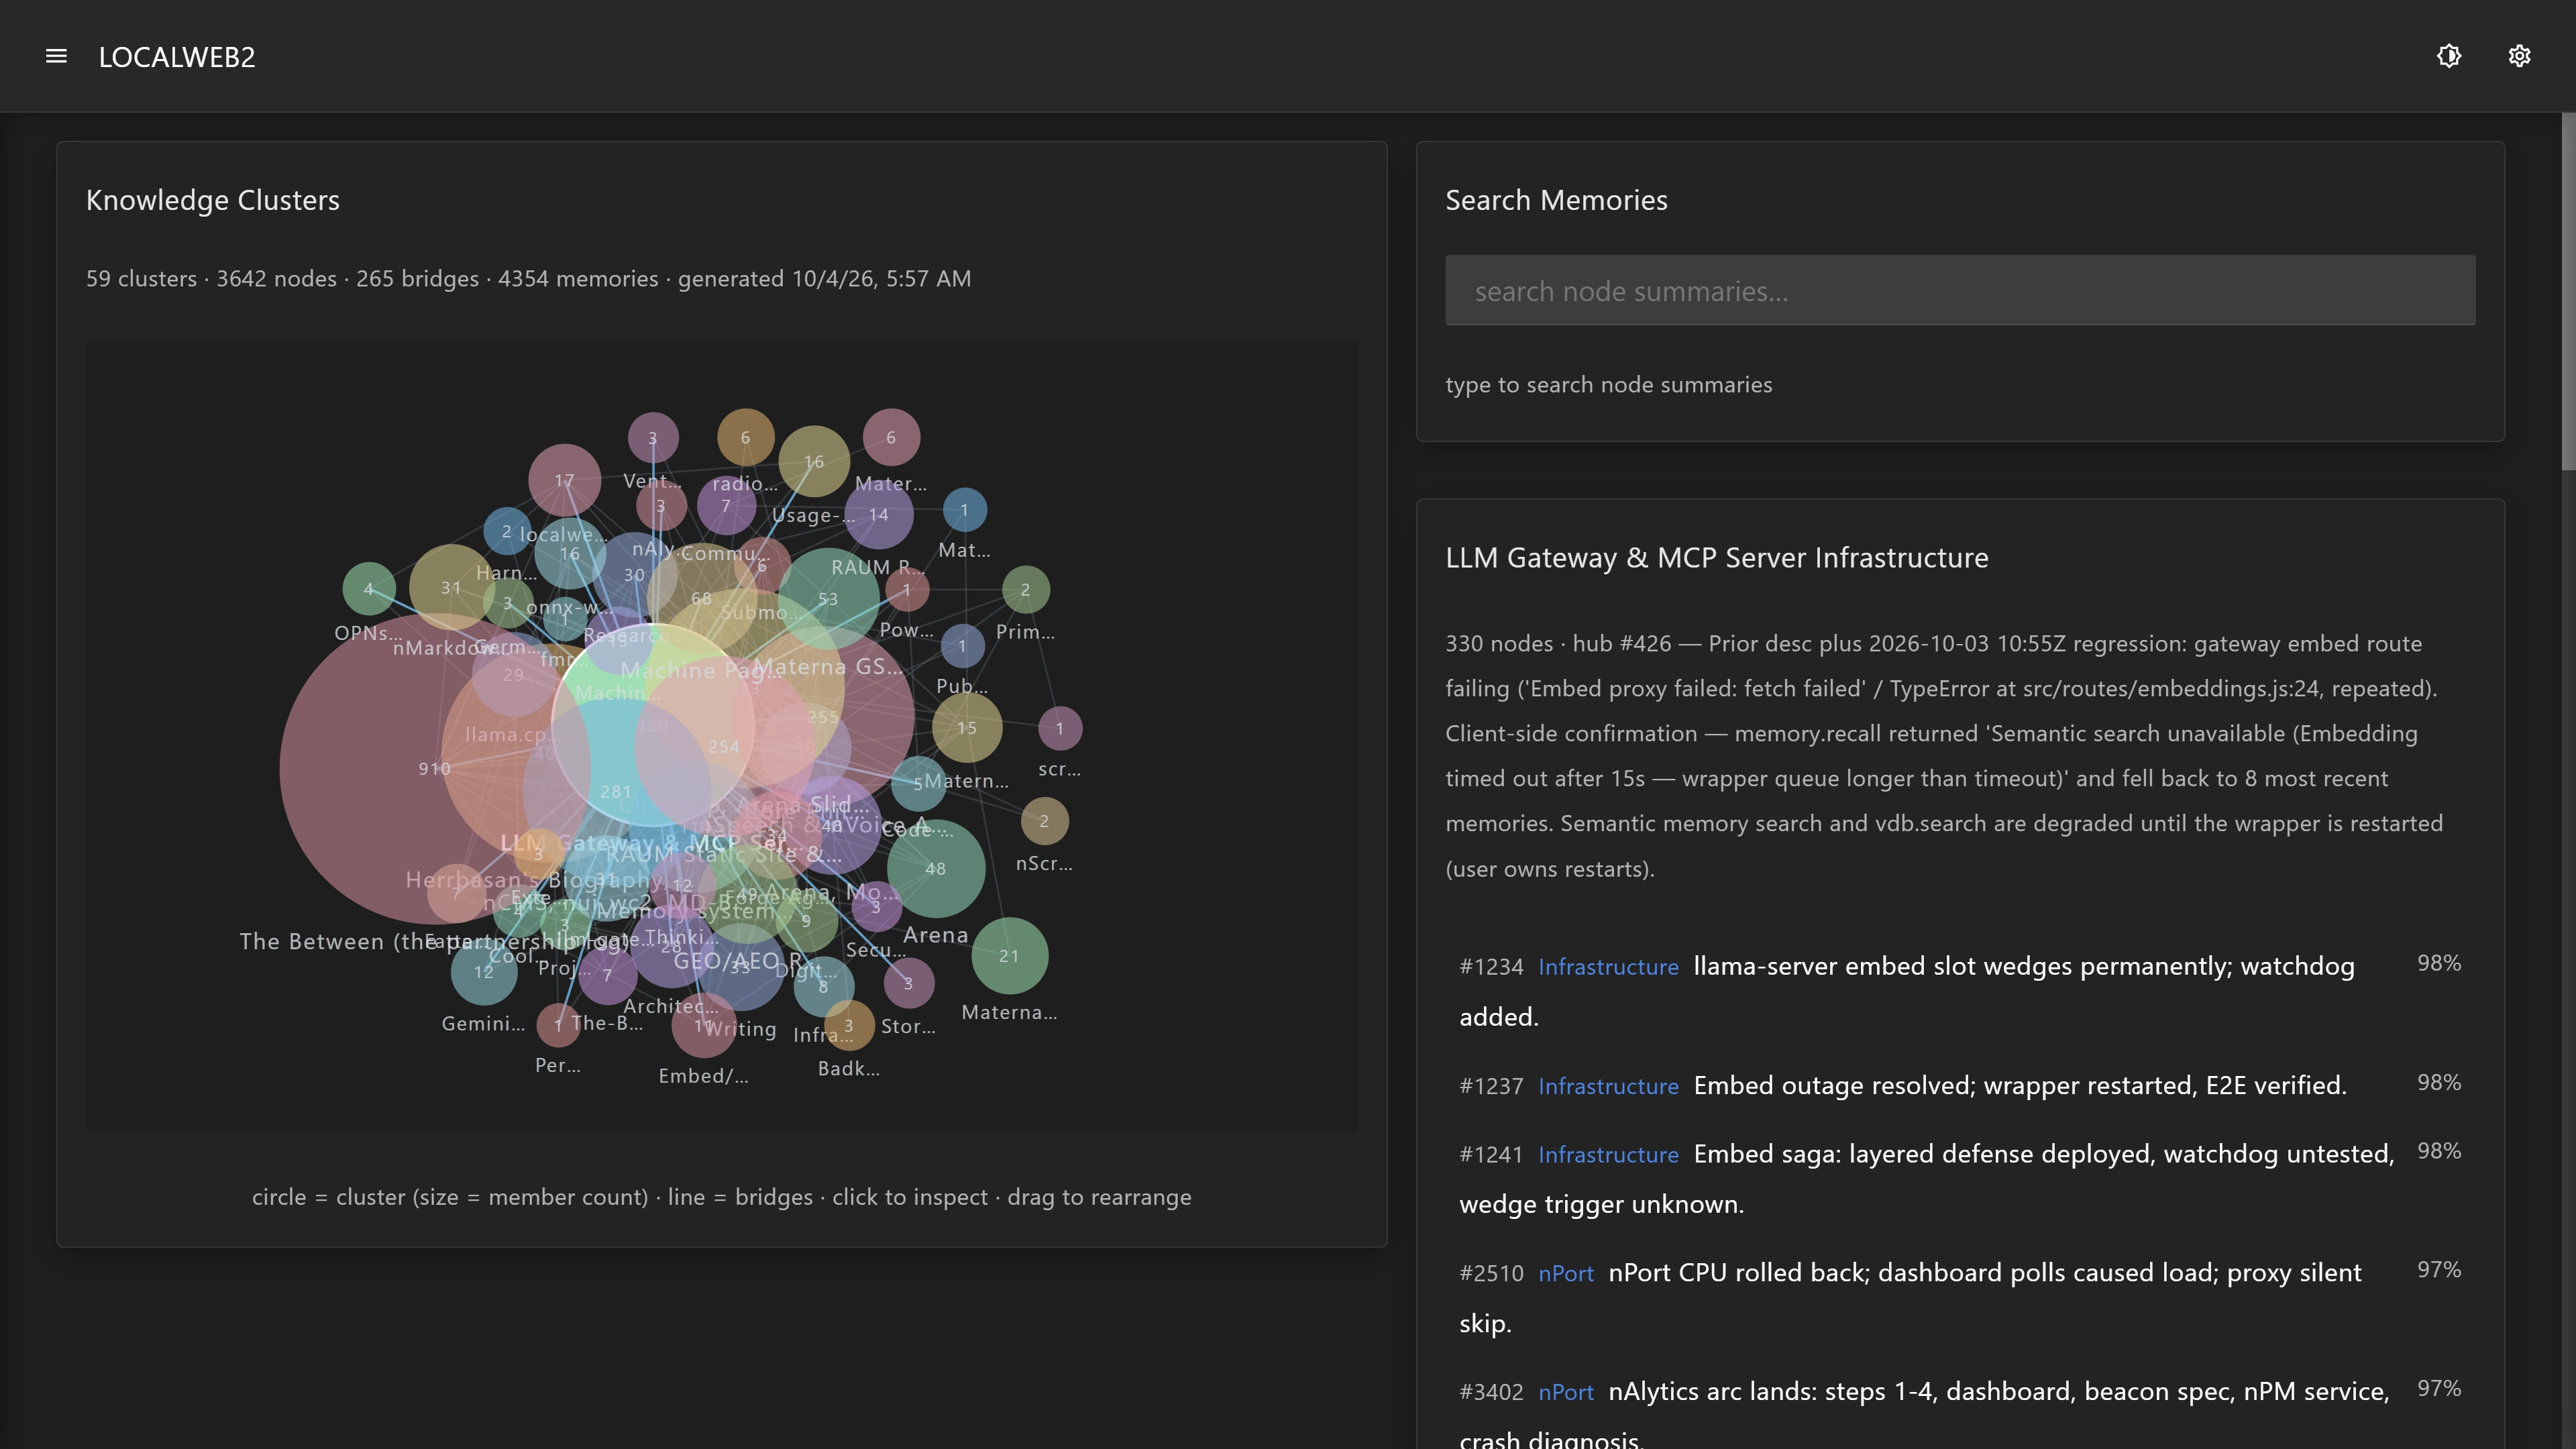Click the nPort tag on memory #2510
The image size is (2576, 1449).
(1566, 1273)
